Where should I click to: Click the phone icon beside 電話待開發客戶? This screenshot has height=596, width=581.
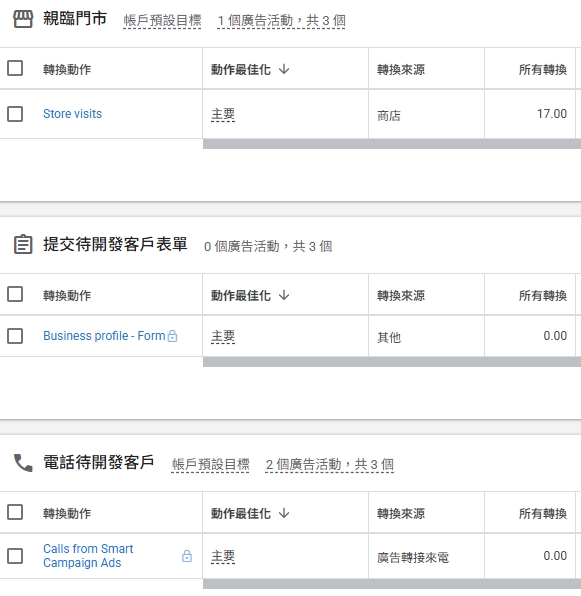point(23,463)
